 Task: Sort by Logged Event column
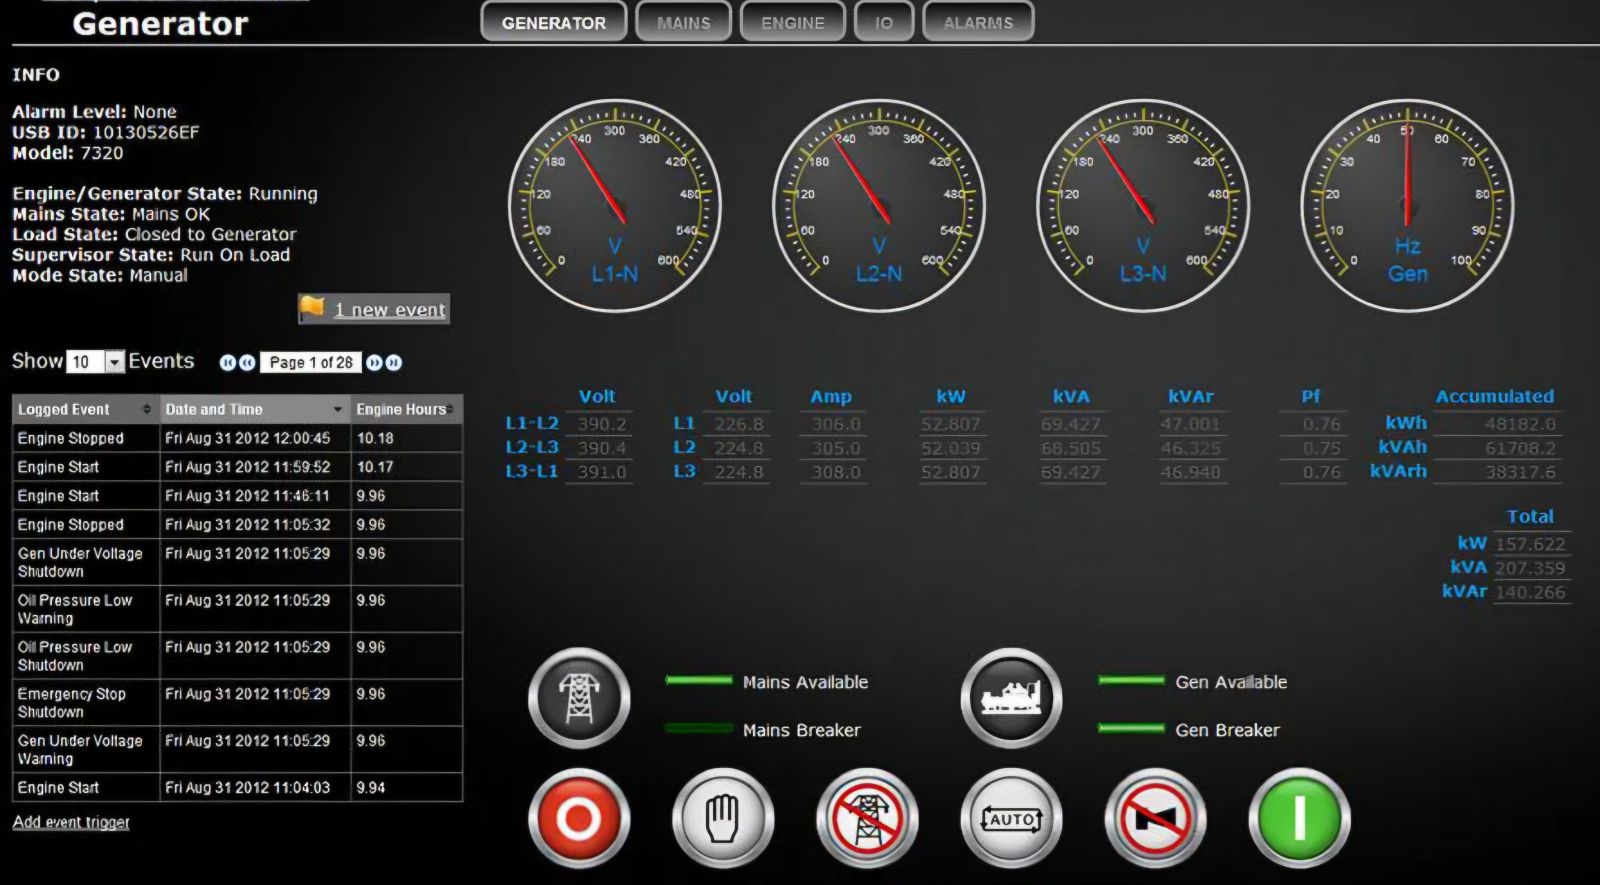pyautogui.click(x=85, y=409)
